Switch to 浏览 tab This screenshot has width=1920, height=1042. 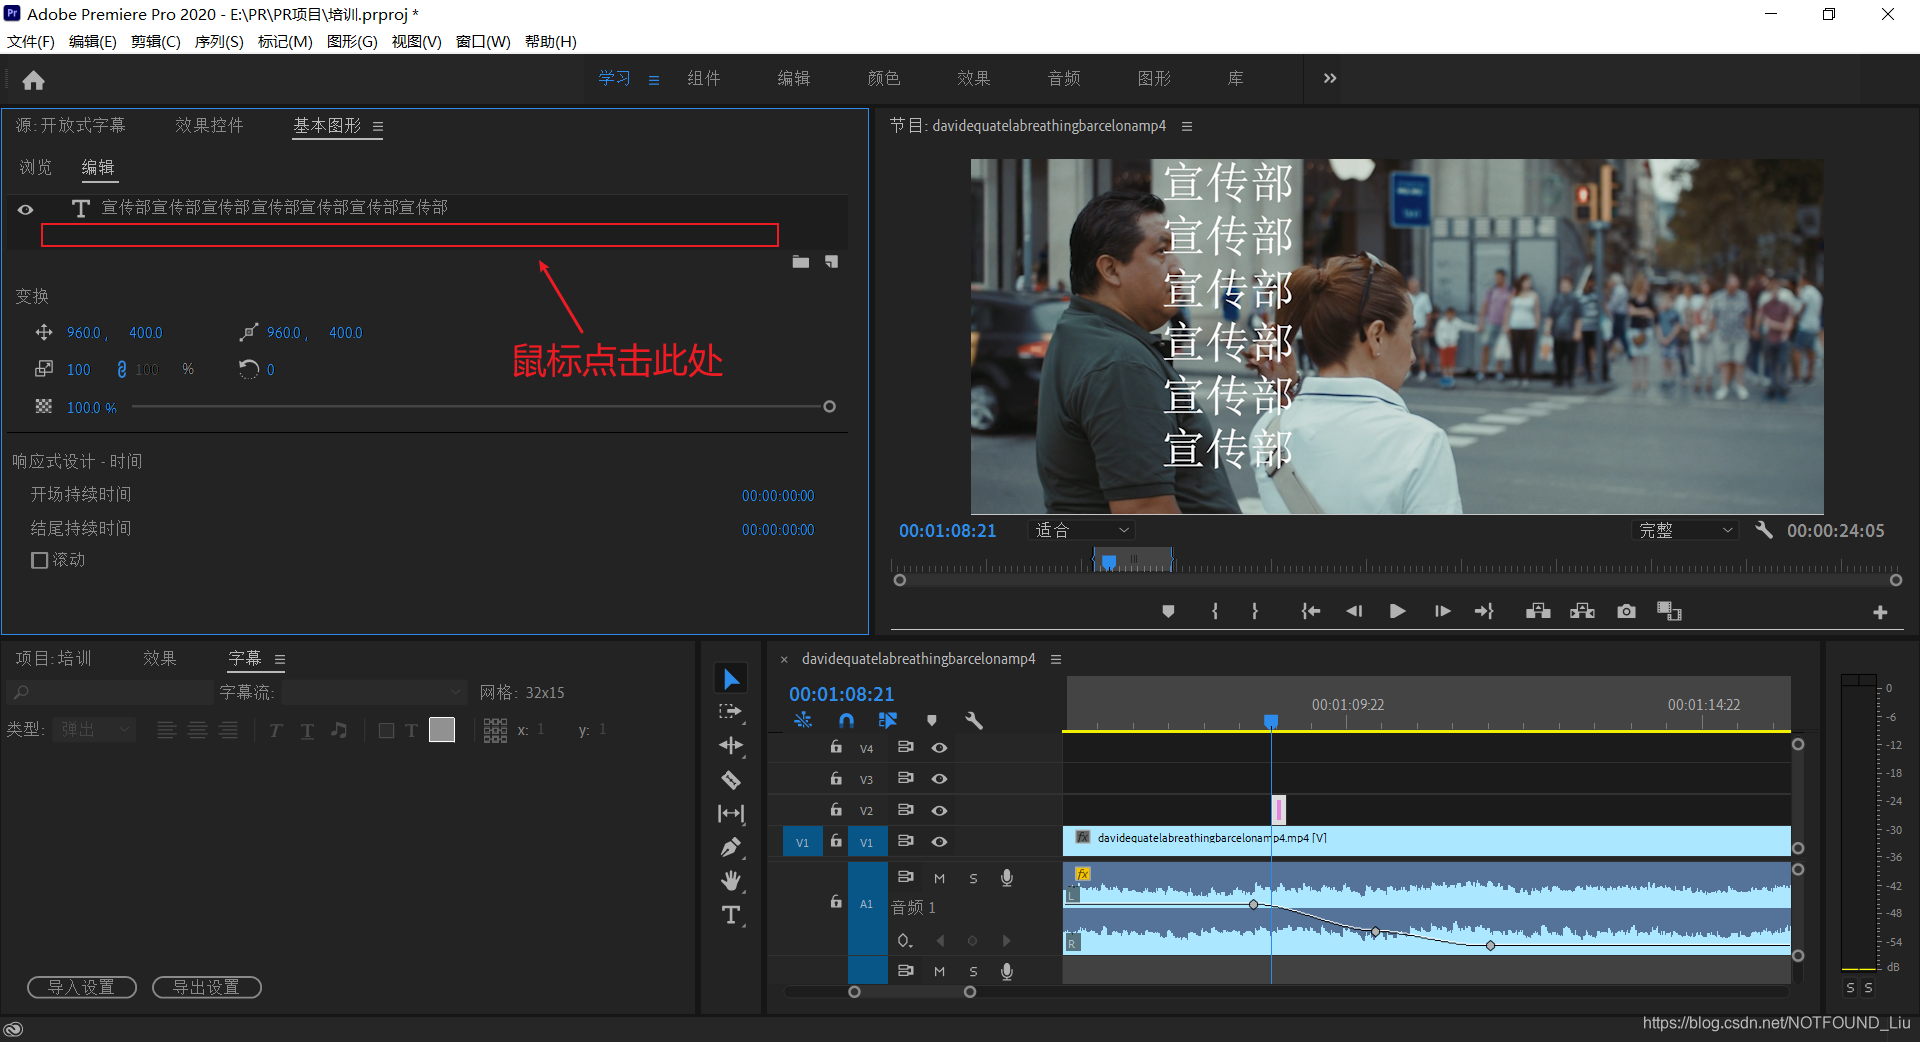(x=36, y=167)
